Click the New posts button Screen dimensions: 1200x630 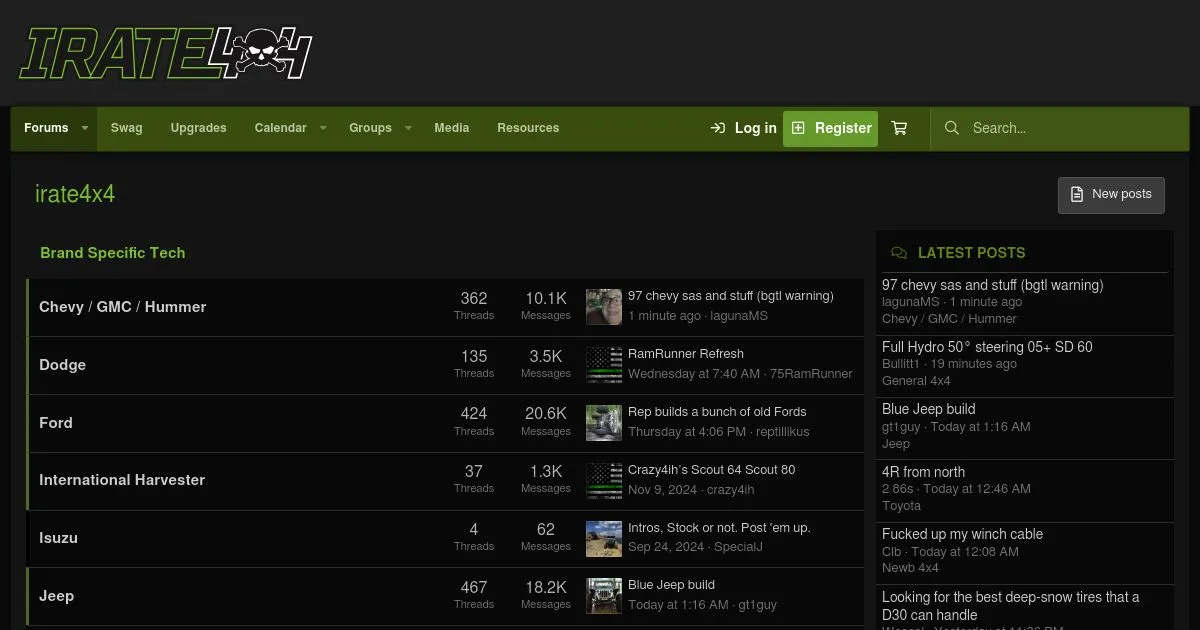(1111, 195)
